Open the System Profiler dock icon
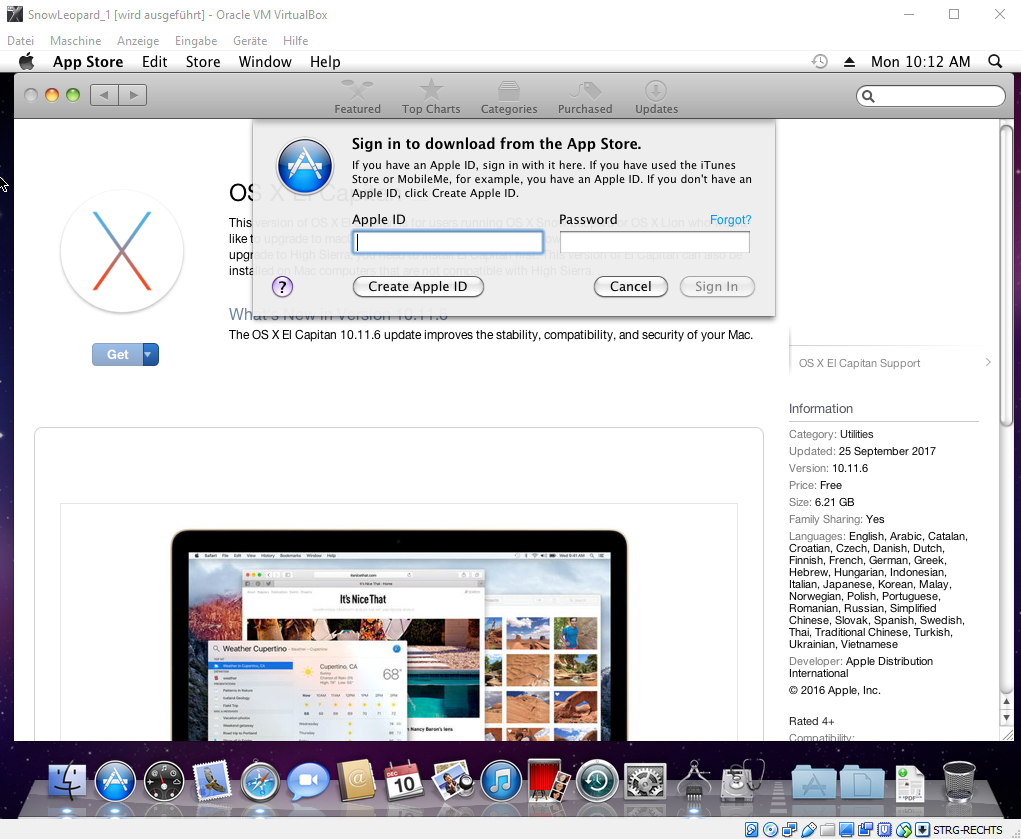 click(x=694, y=780)
